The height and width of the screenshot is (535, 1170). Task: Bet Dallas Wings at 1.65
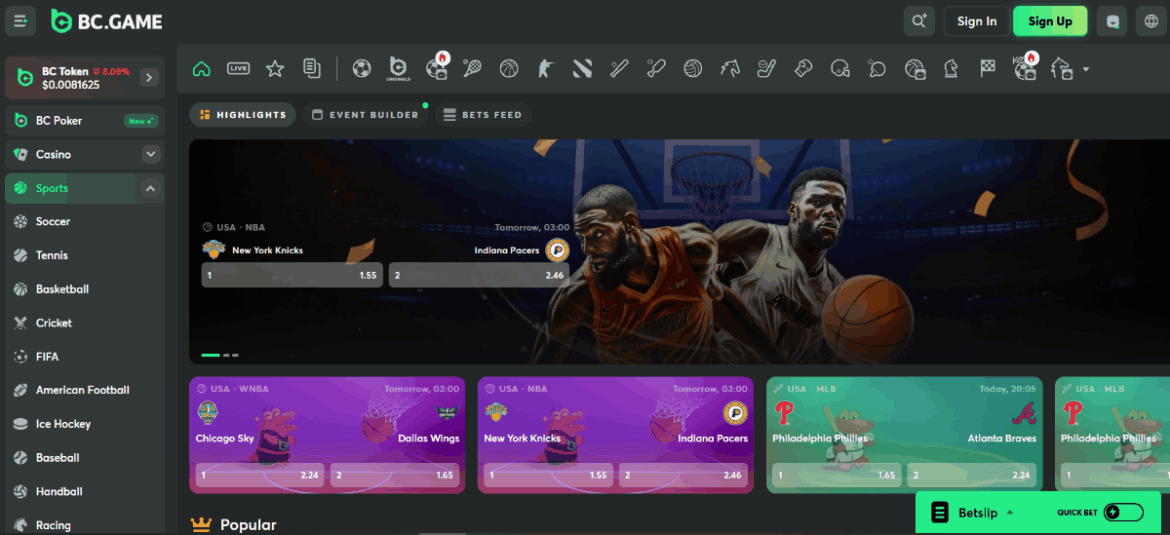395,475
